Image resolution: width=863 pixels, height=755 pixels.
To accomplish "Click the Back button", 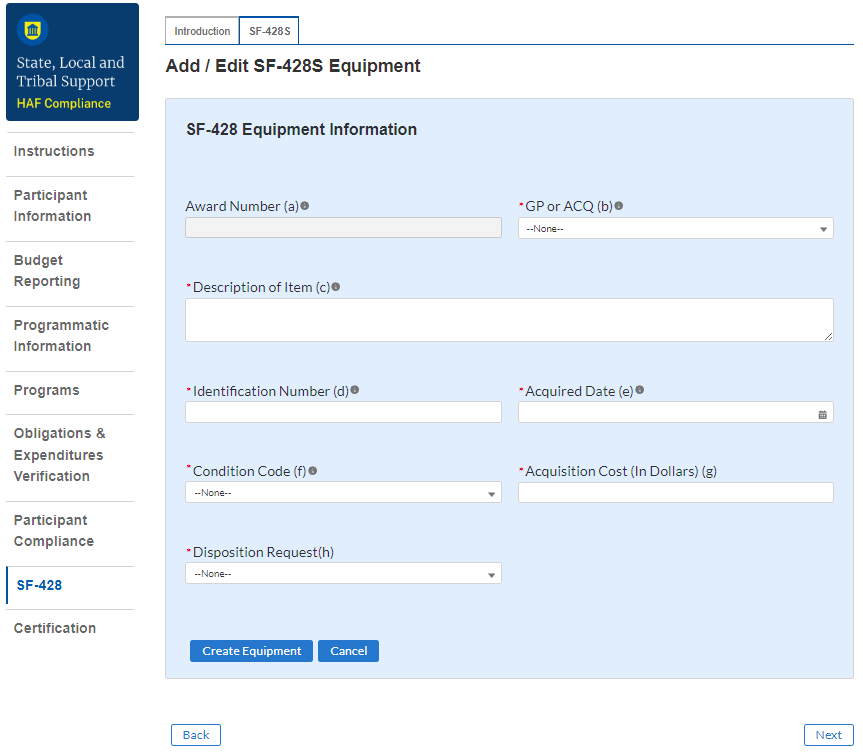I will point(196,735).
